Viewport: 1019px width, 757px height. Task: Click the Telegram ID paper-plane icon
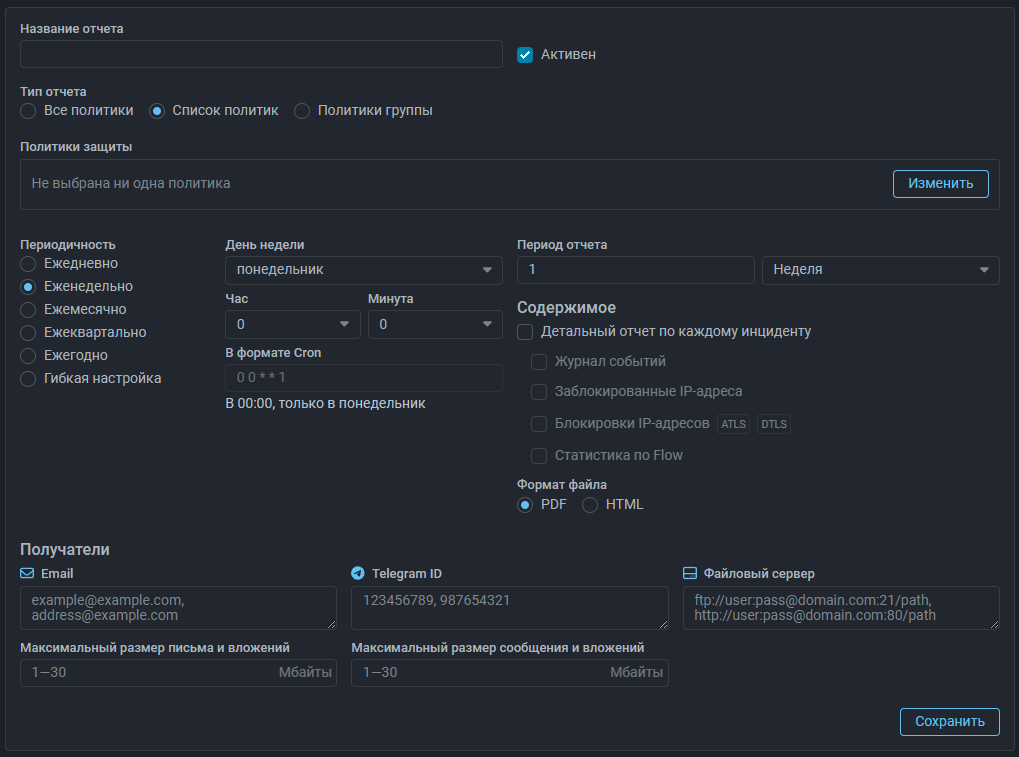click(358, 574)
